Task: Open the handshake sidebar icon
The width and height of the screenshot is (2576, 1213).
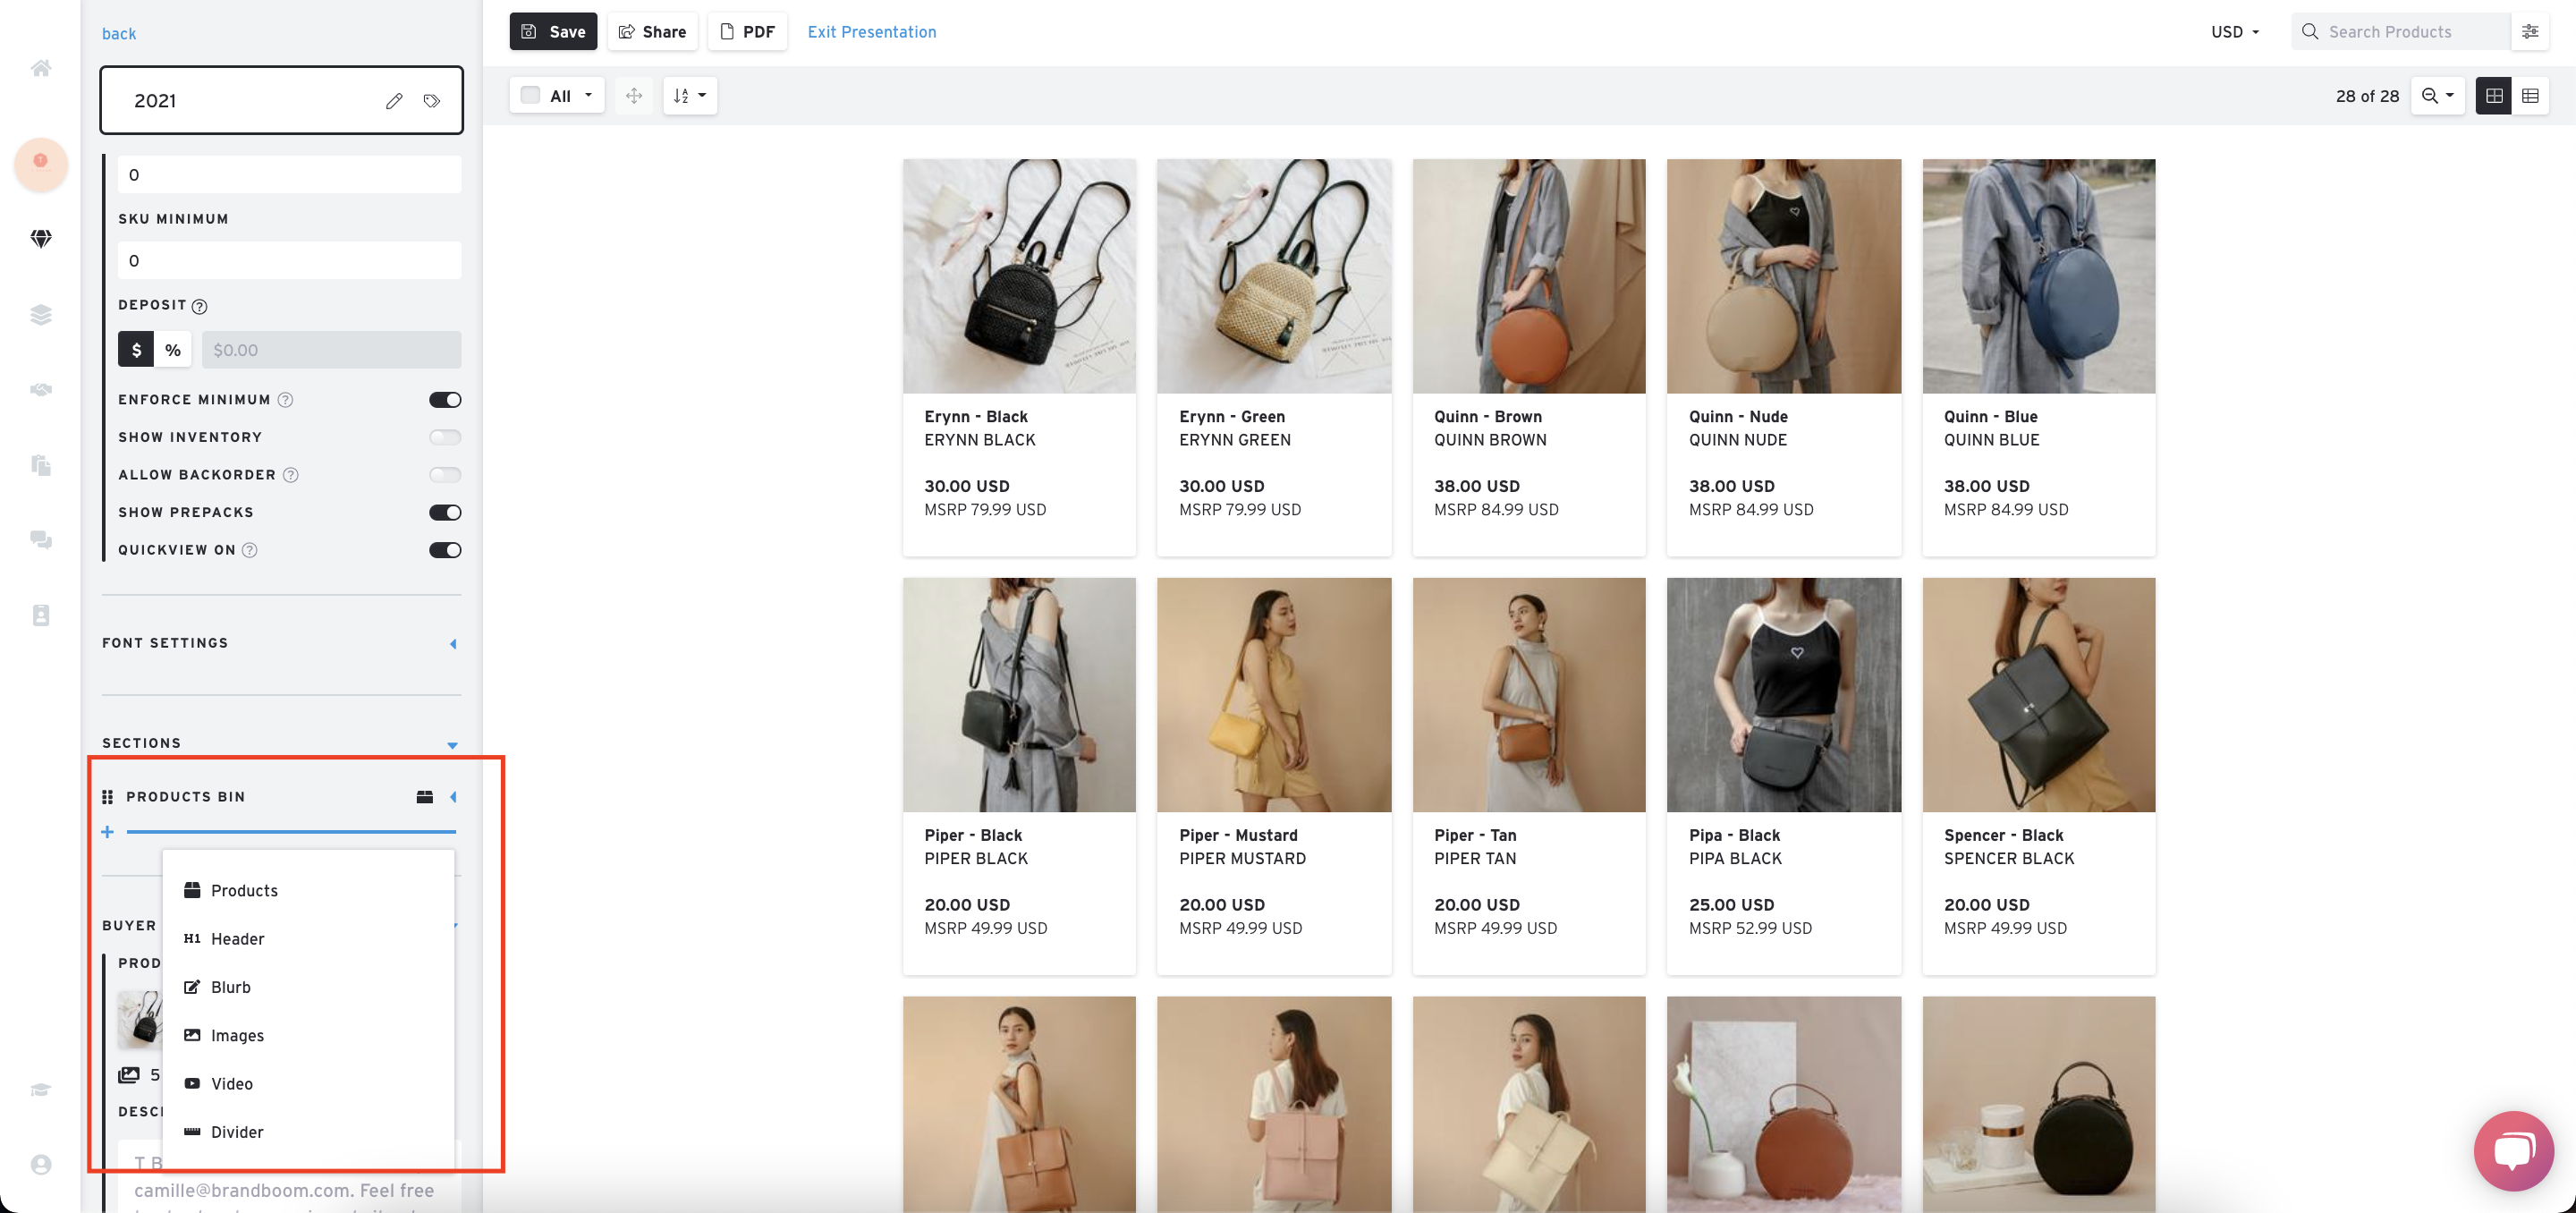Action: pos(41,389)
